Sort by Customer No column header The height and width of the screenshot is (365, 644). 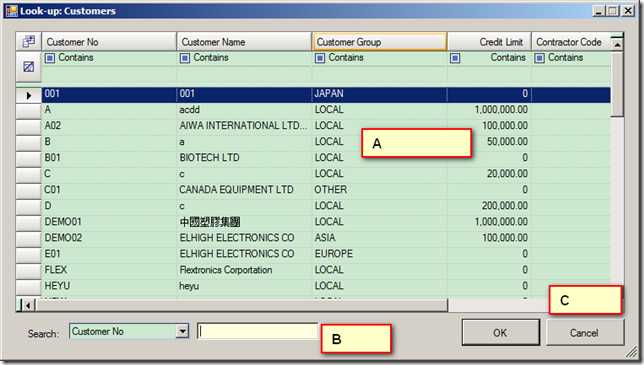click(x=109, y=42)
